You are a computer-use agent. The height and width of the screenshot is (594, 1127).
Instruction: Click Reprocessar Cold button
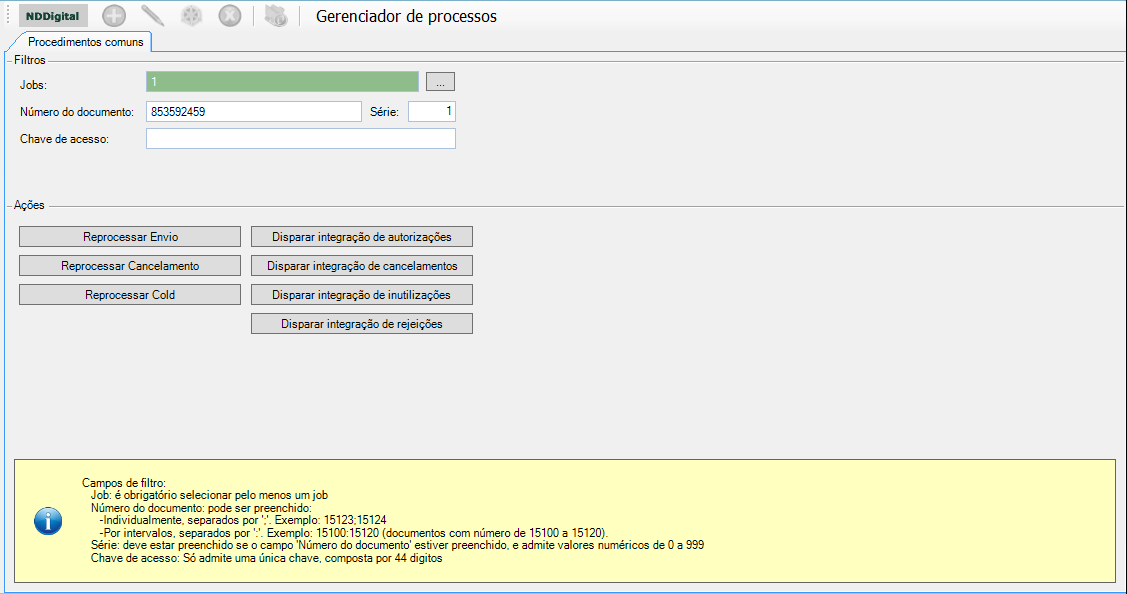point(130,295)
